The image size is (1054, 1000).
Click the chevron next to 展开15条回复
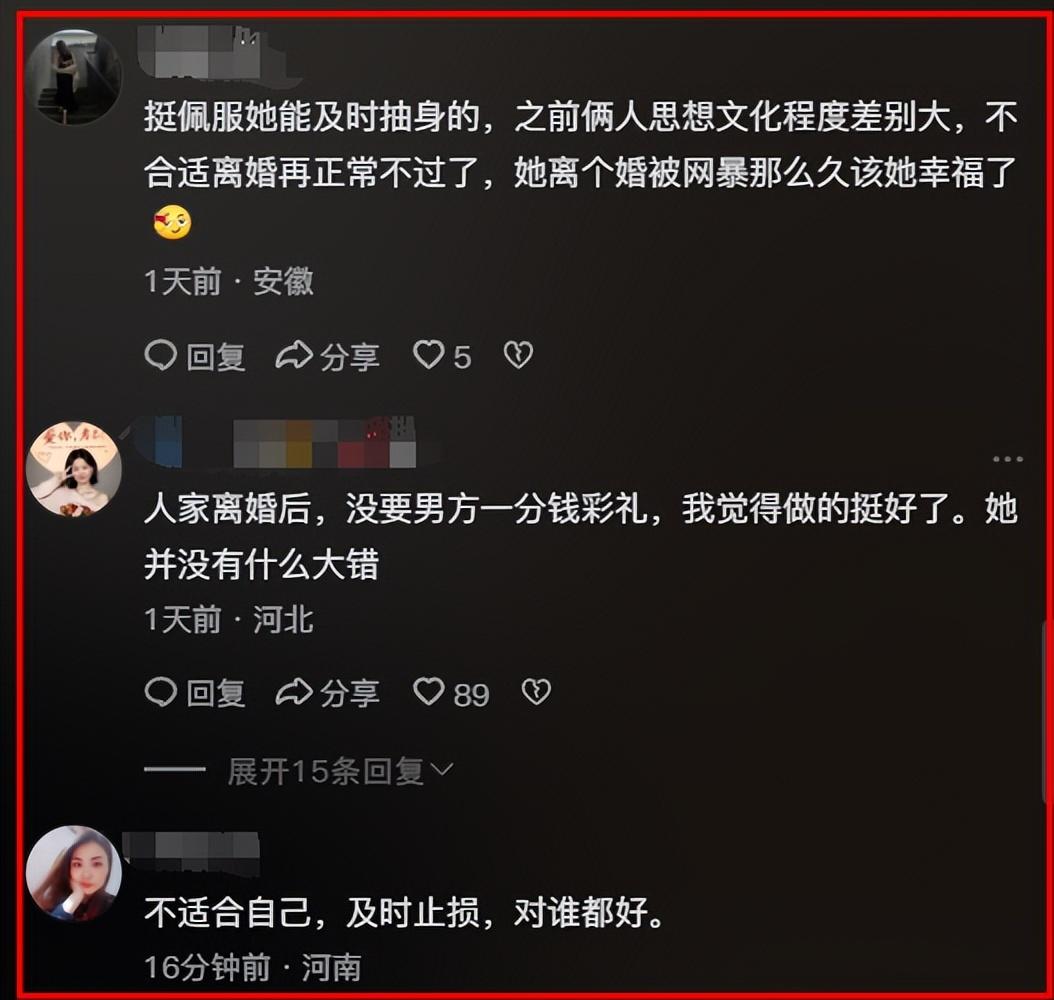coord(442,770)
